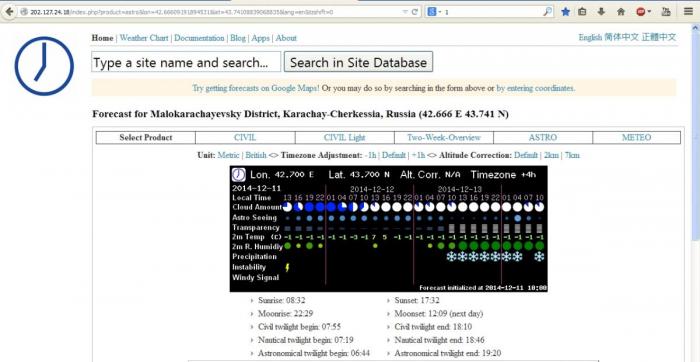Switch language to 正體中文

point(659,37)
